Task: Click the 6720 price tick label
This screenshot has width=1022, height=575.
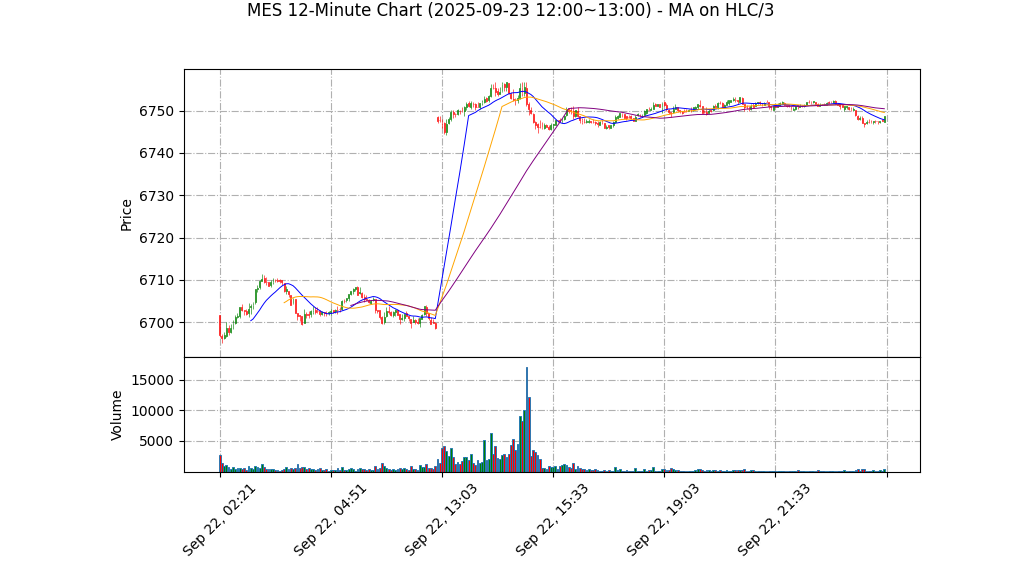Action: click(157, 239)
